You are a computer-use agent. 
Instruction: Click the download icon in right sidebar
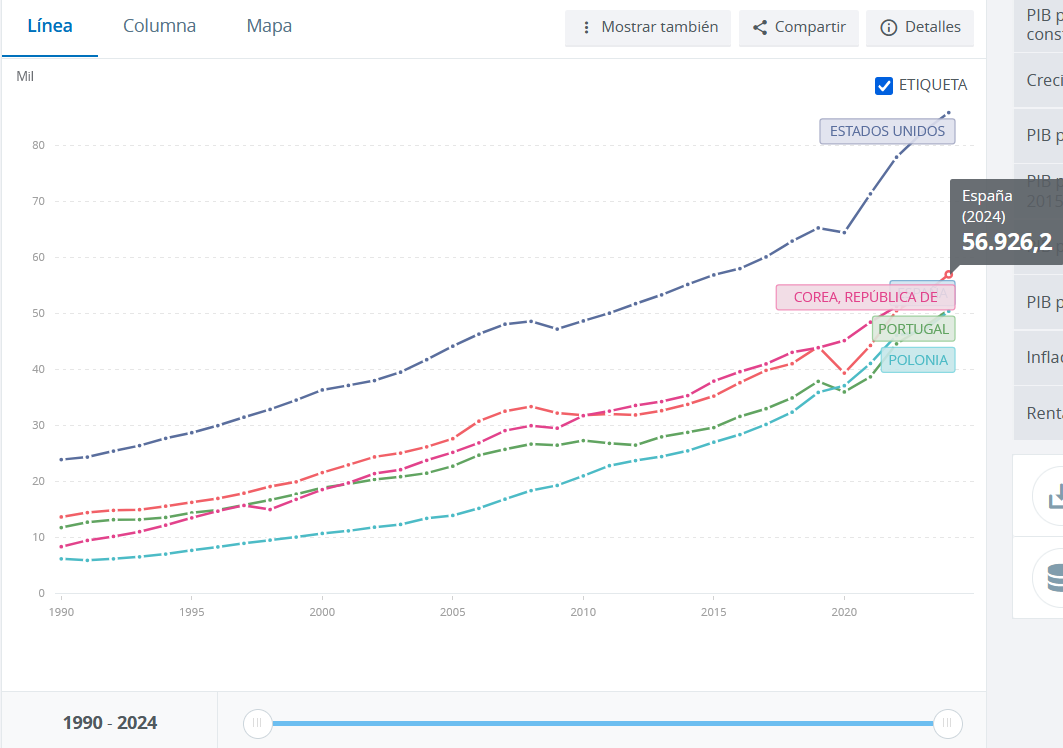(x=1054, y=496)
